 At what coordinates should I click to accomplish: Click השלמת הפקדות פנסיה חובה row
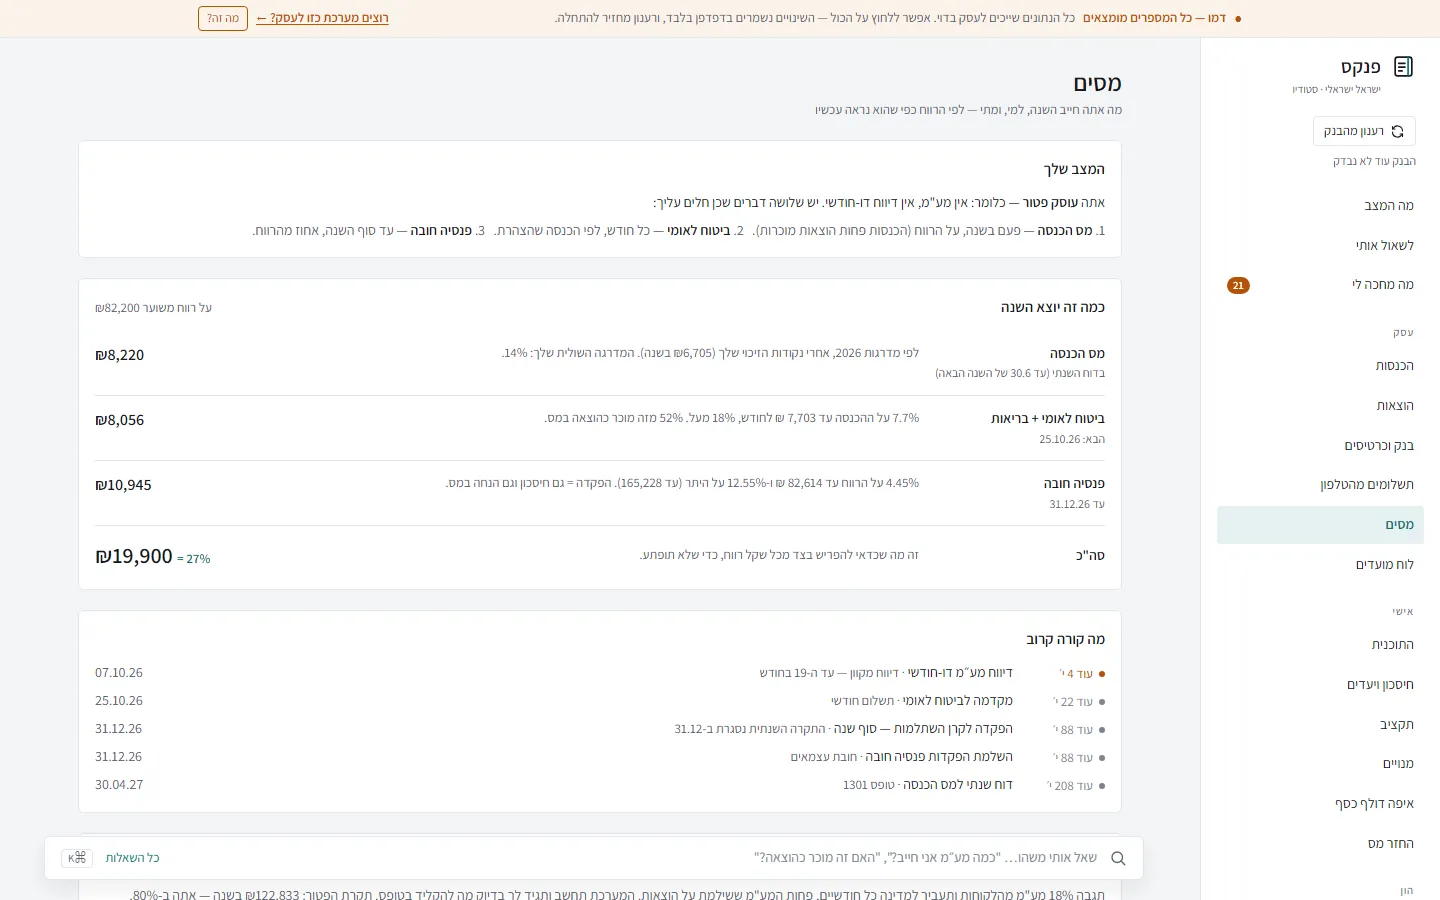[600, 757]
